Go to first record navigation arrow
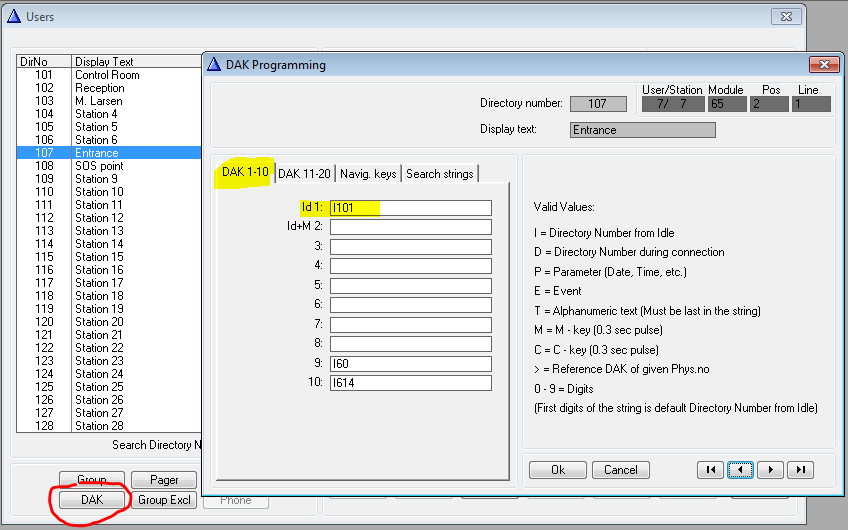 tap(710, 469)
